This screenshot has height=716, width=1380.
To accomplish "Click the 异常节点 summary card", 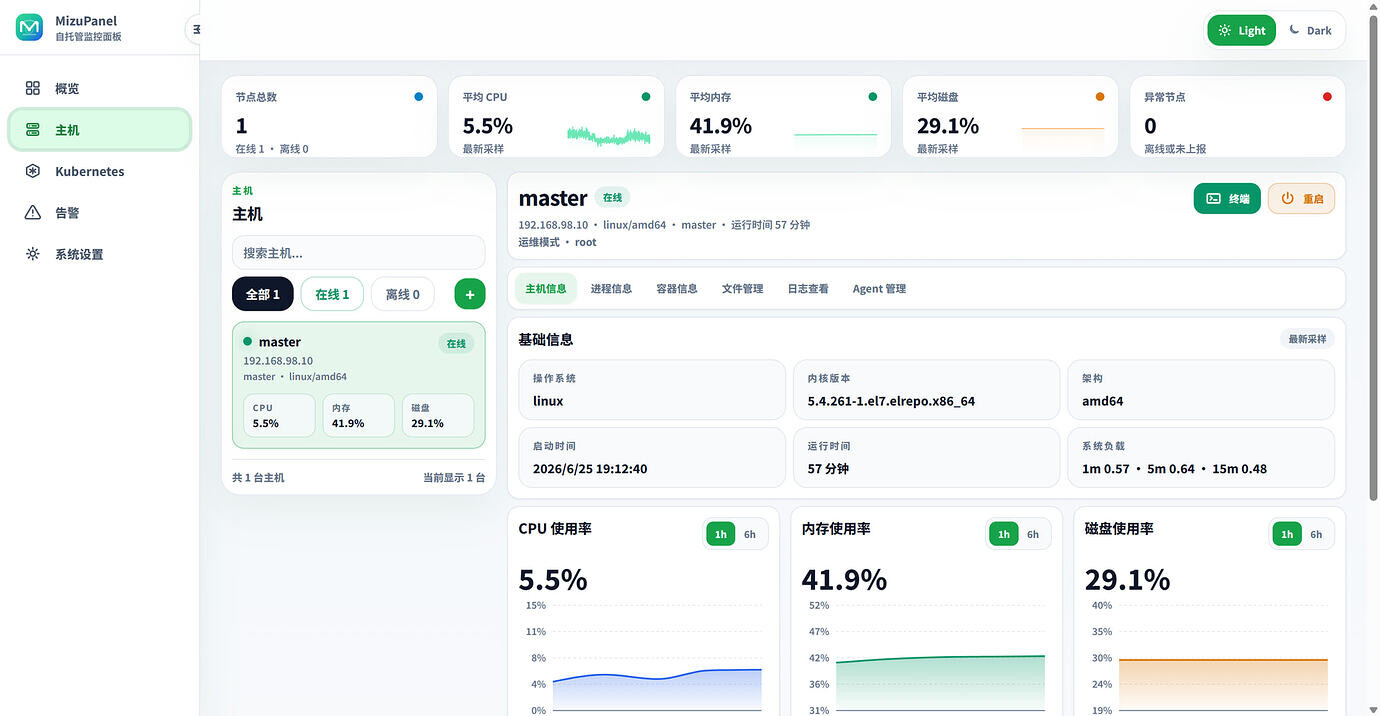I will [1237, 117].
